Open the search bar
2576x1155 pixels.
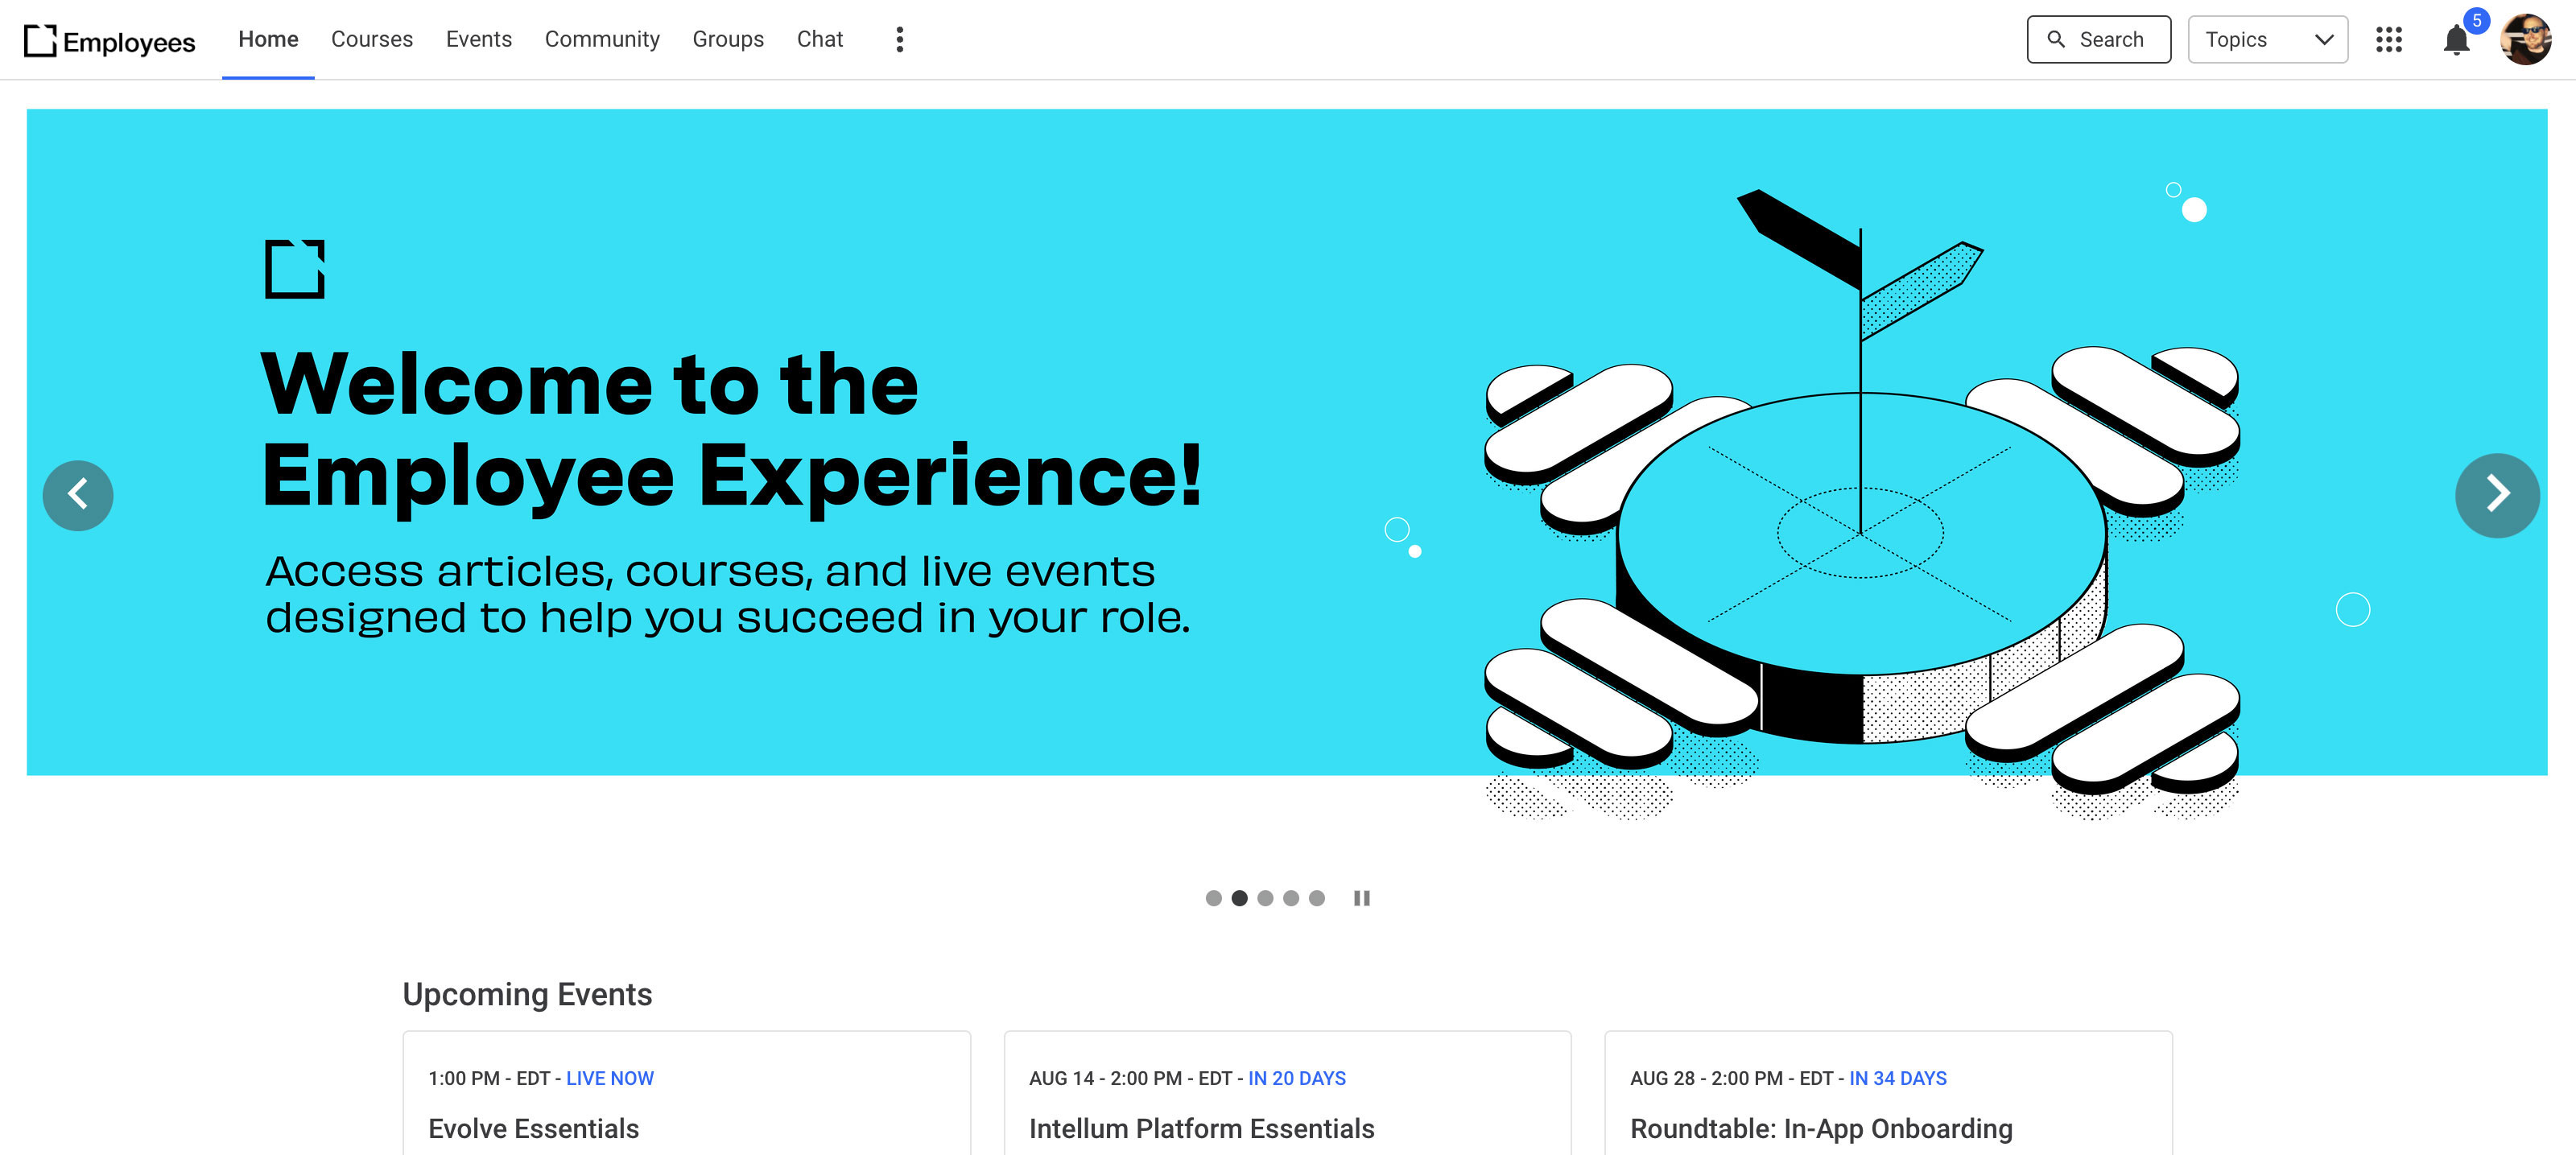tap(2099, 38)
